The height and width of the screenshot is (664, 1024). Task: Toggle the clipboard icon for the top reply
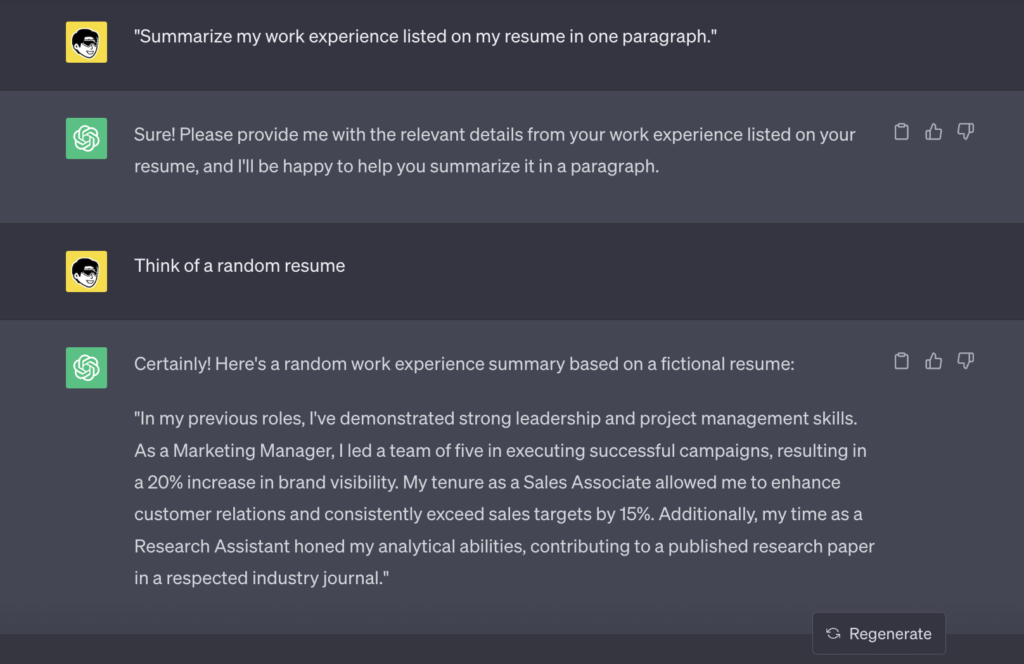[901, 131]
